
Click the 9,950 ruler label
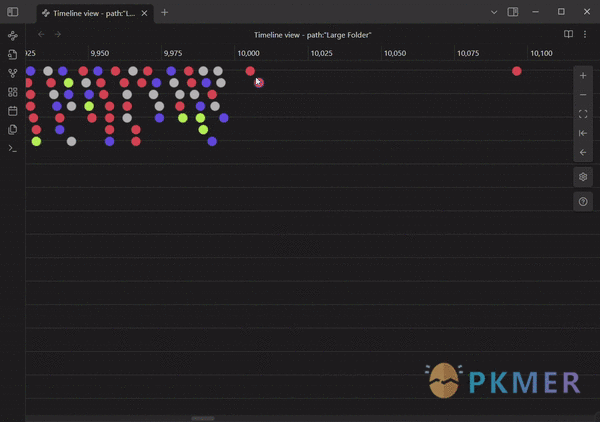100,53
